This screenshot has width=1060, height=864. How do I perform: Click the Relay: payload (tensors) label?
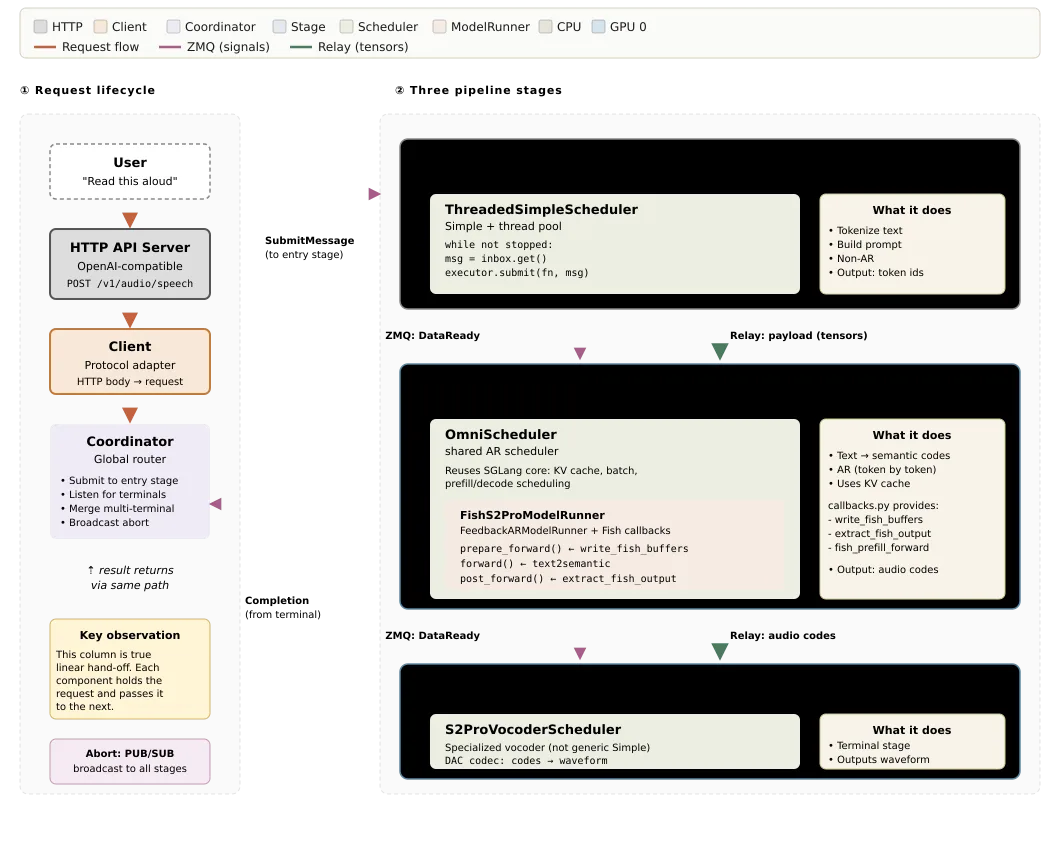click(798, 335)
